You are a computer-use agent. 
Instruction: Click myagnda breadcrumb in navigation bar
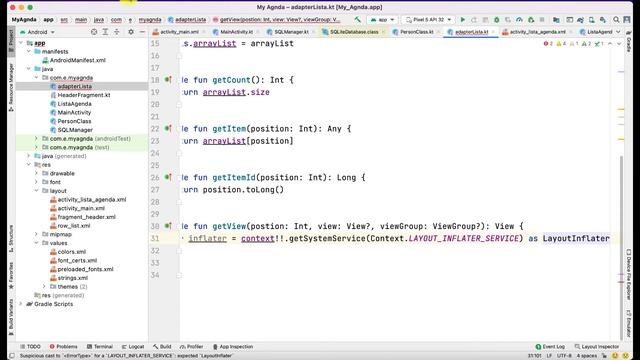tap(150, 20)
